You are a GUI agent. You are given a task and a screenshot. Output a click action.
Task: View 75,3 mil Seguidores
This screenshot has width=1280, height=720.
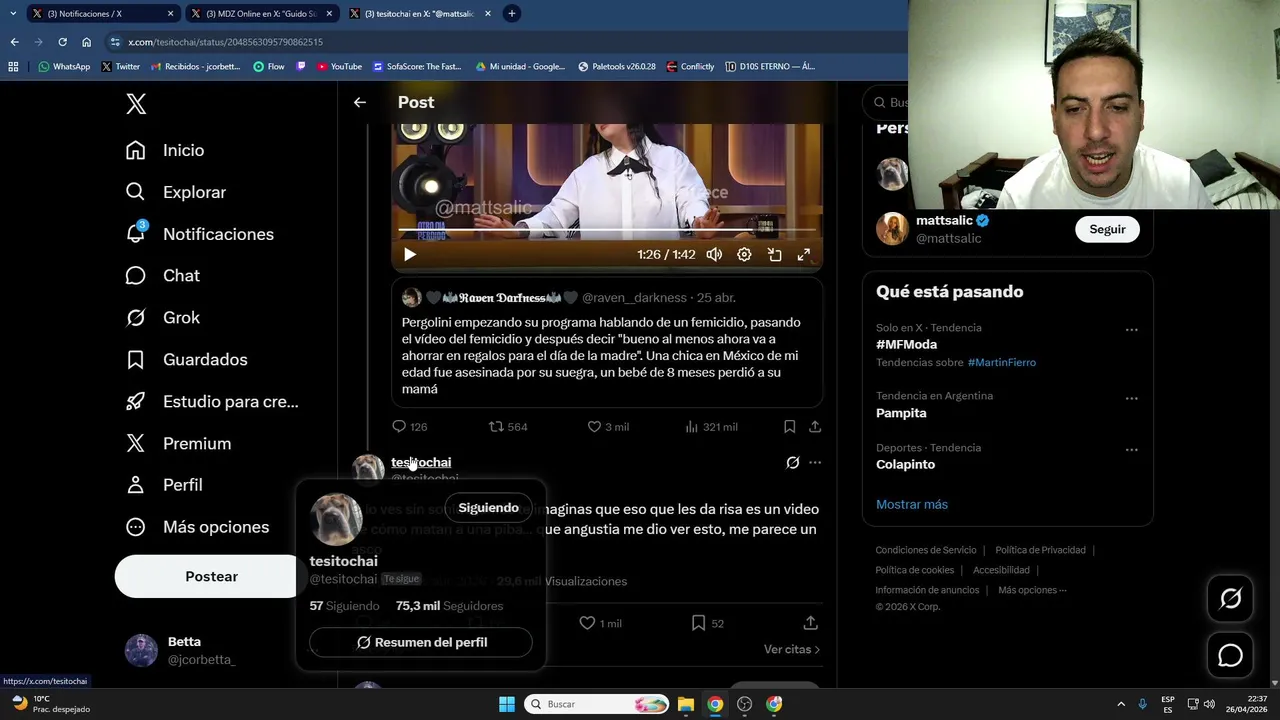point(449,606)
